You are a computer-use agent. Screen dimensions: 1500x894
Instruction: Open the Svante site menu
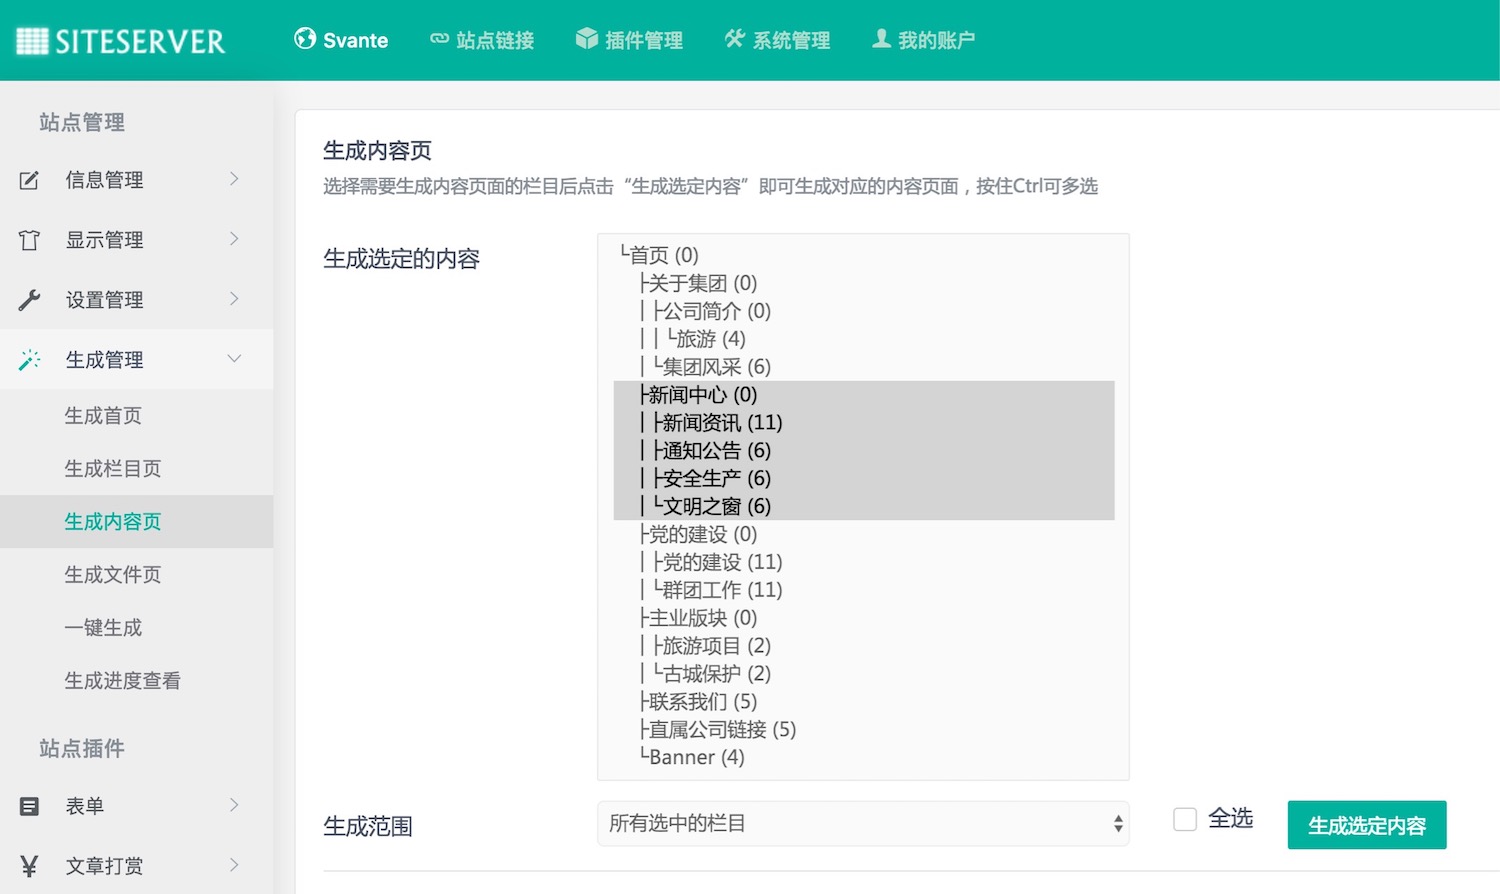tap(341, 40)
